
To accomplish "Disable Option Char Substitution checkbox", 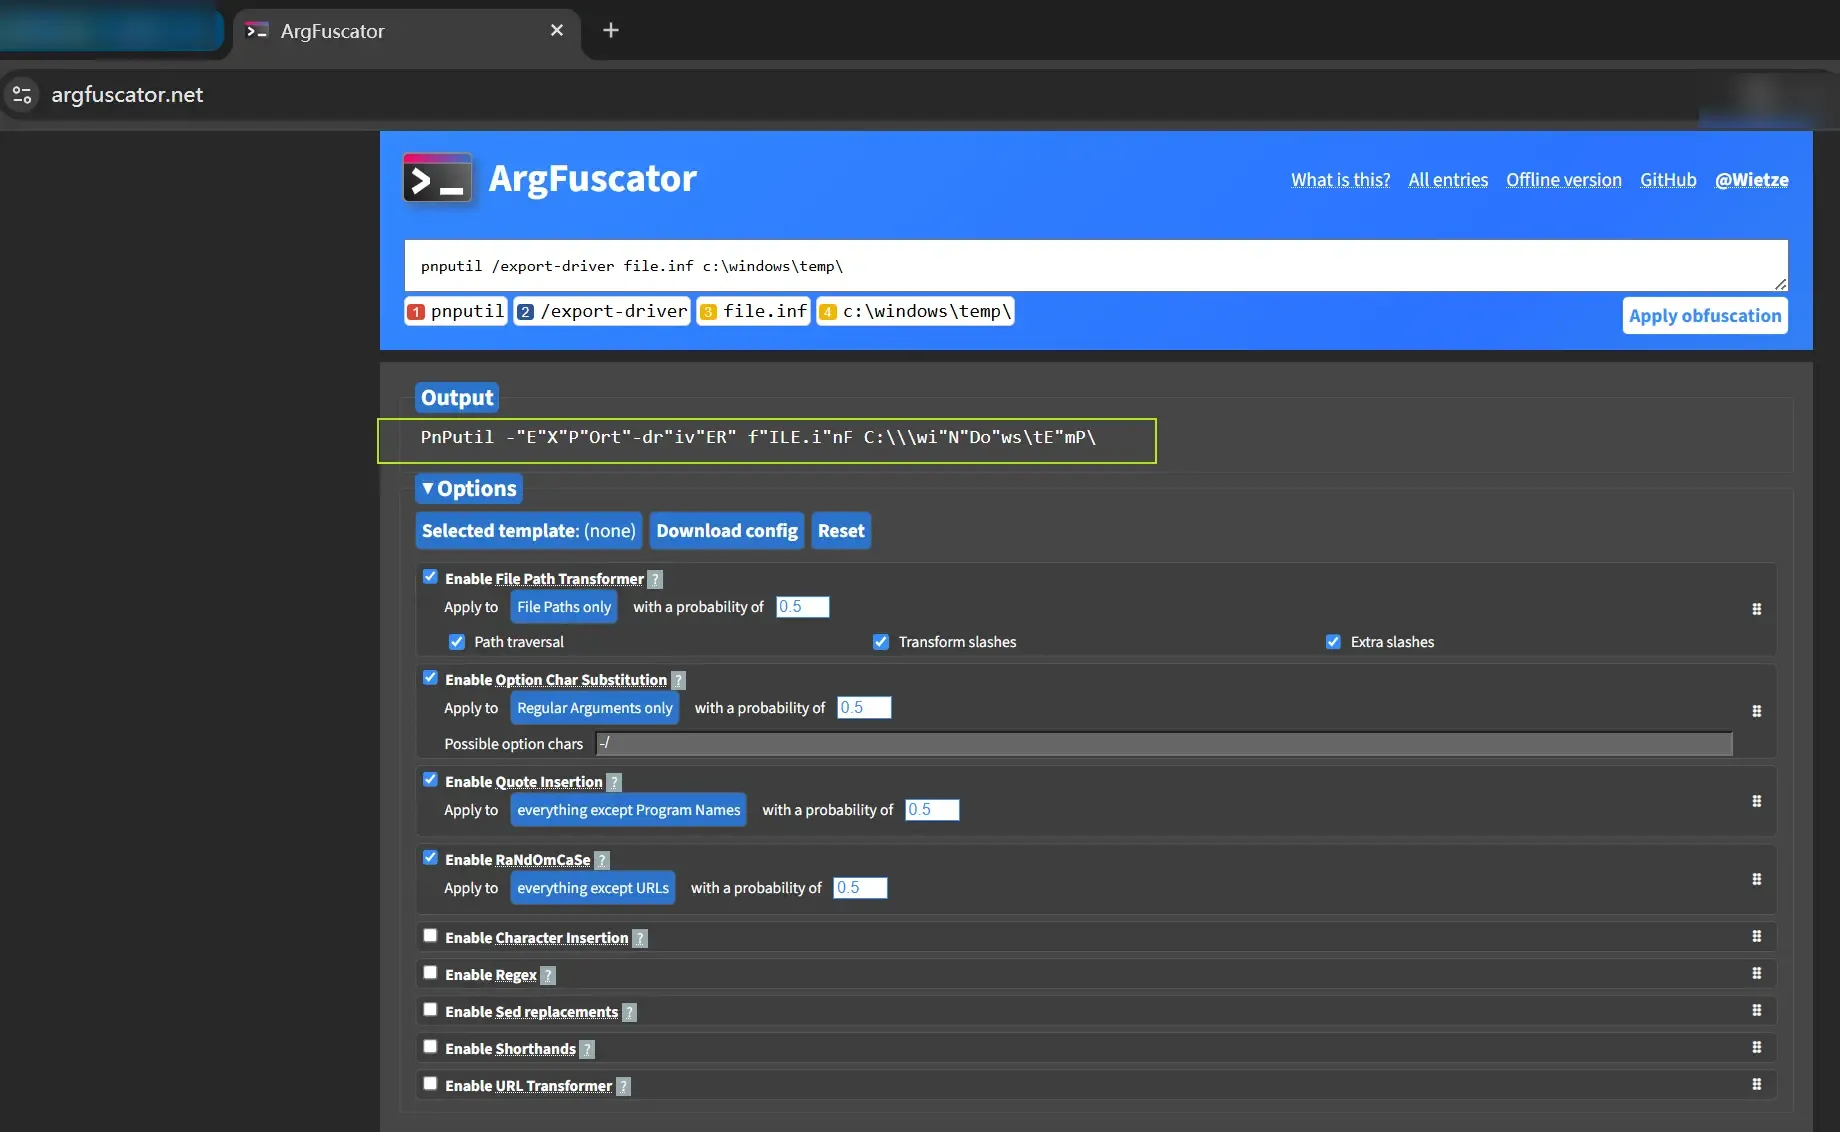I will (430, 678).
